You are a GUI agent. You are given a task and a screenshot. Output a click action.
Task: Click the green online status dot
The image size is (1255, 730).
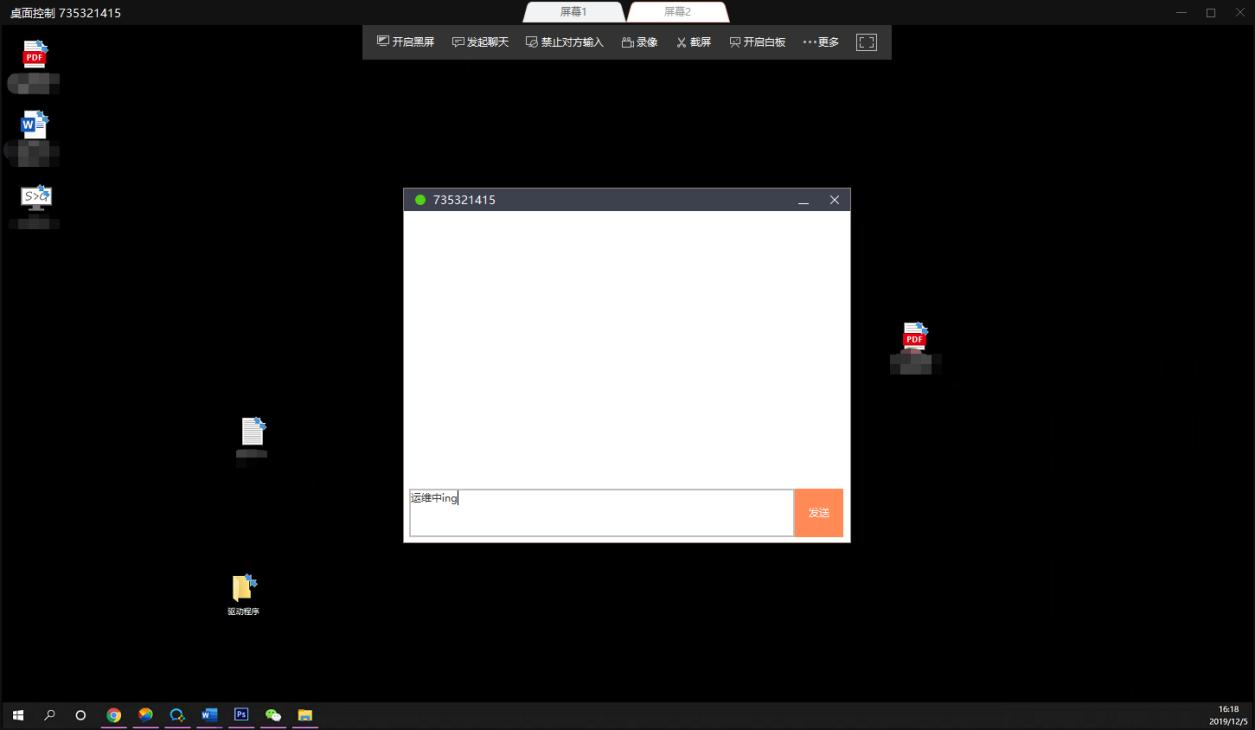(x=420, y=200)
